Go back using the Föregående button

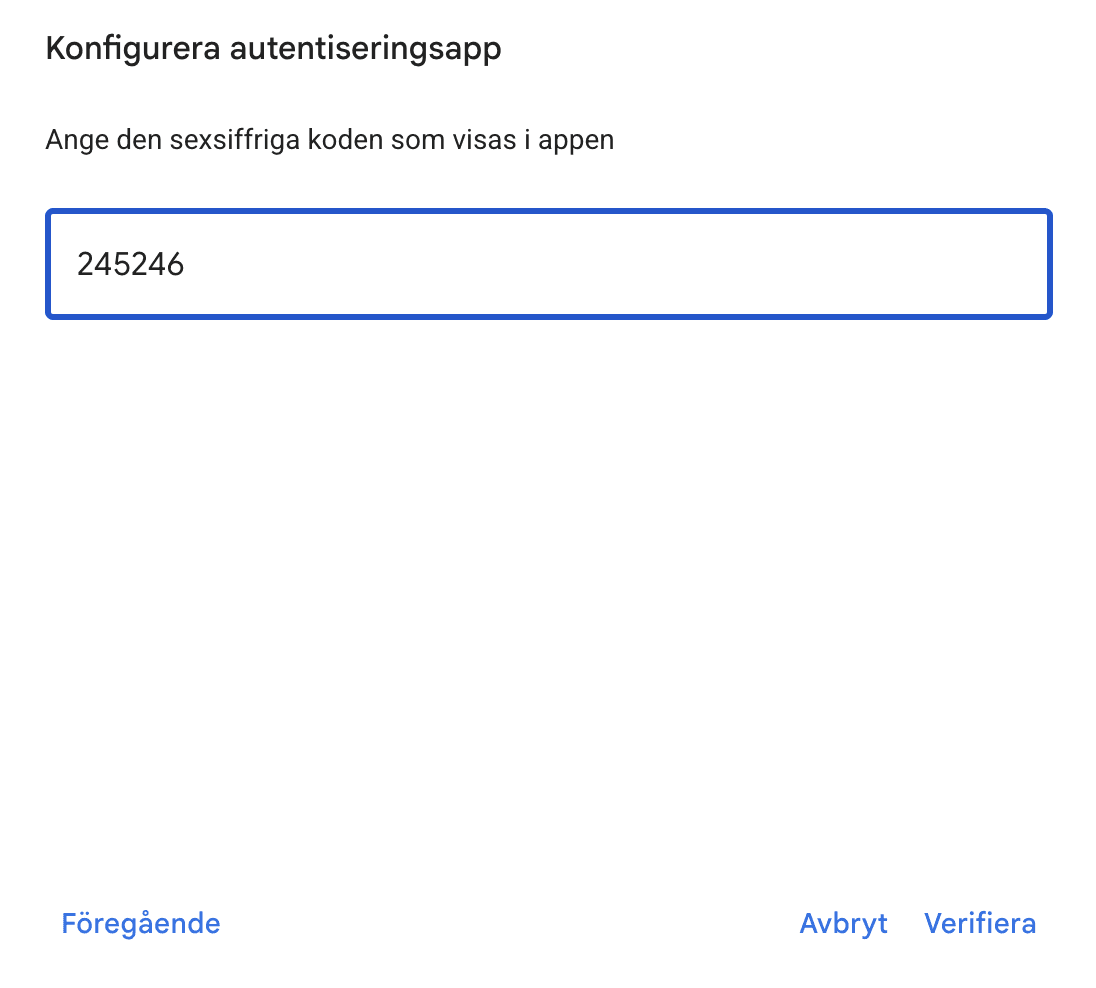pos(140,924)
